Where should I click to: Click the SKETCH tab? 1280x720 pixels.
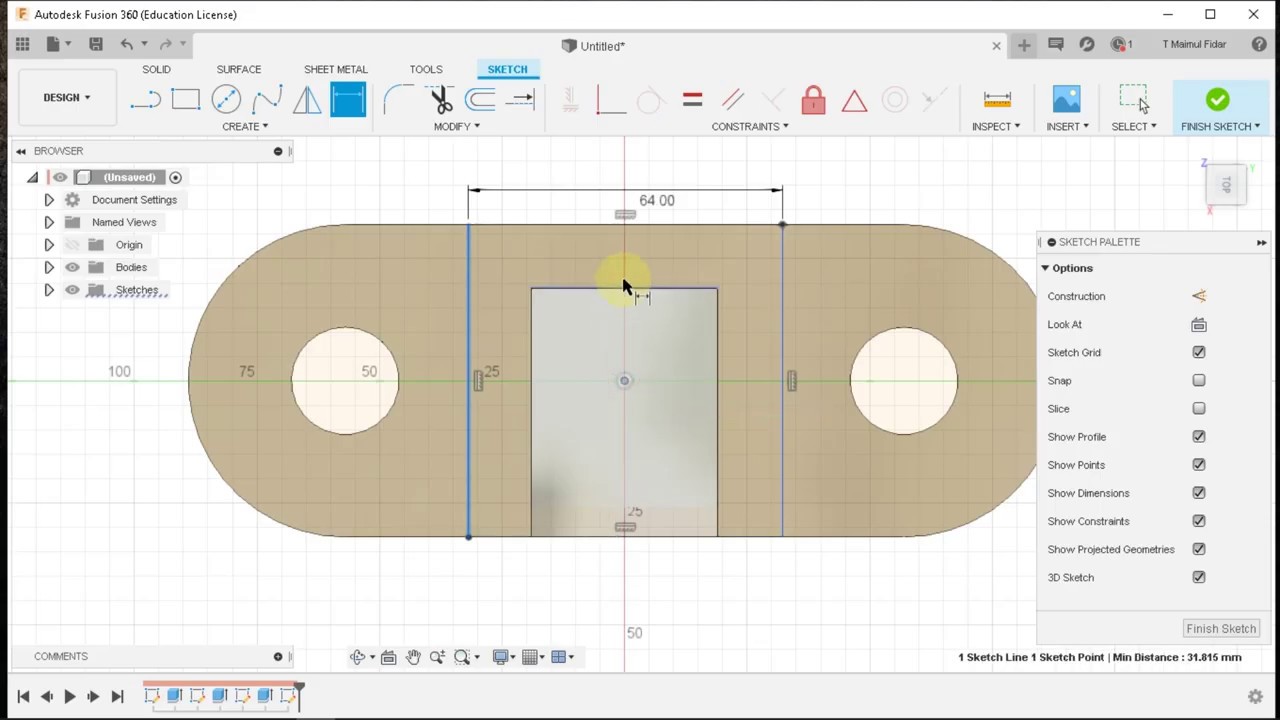[x=507, y=69]
